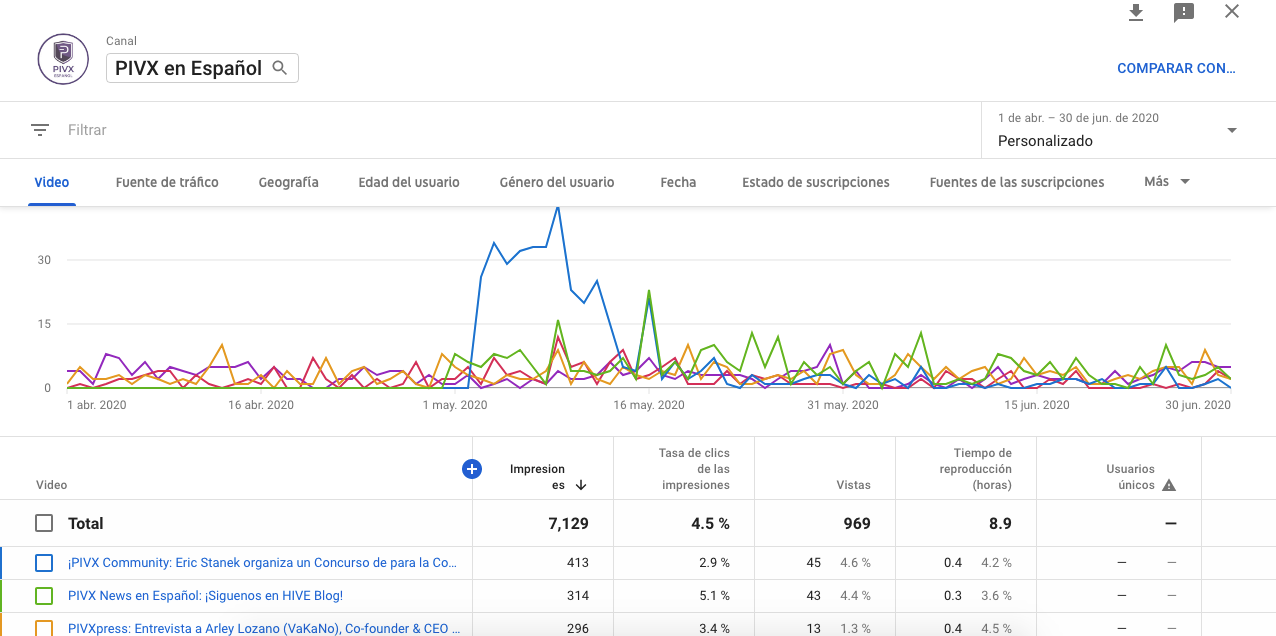Click the 5.1 % click rate cell
This screenshot has height=636, width=1276.
pos(715,596)
